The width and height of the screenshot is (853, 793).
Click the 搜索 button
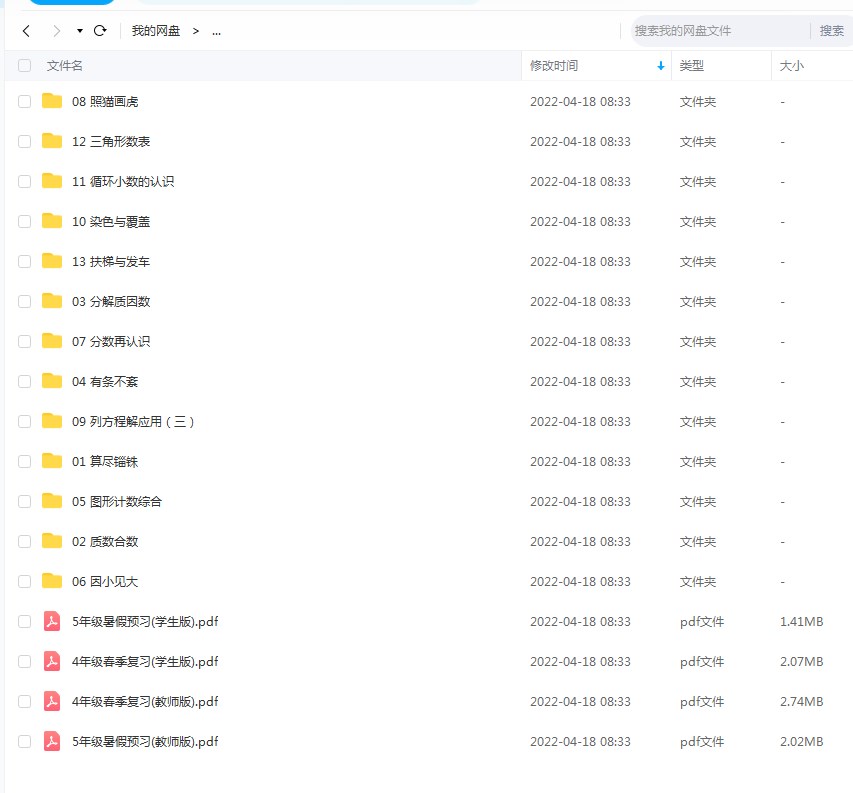(x=831, y=31)
